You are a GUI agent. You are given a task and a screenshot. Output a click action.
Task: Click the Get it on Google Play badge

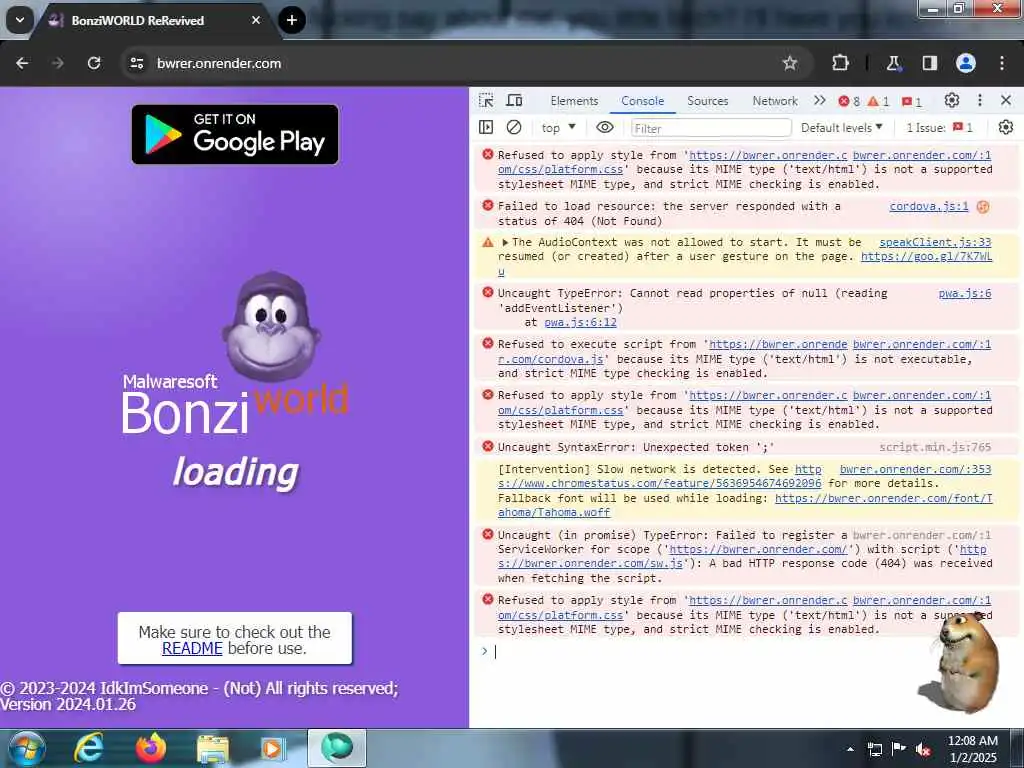235,135
